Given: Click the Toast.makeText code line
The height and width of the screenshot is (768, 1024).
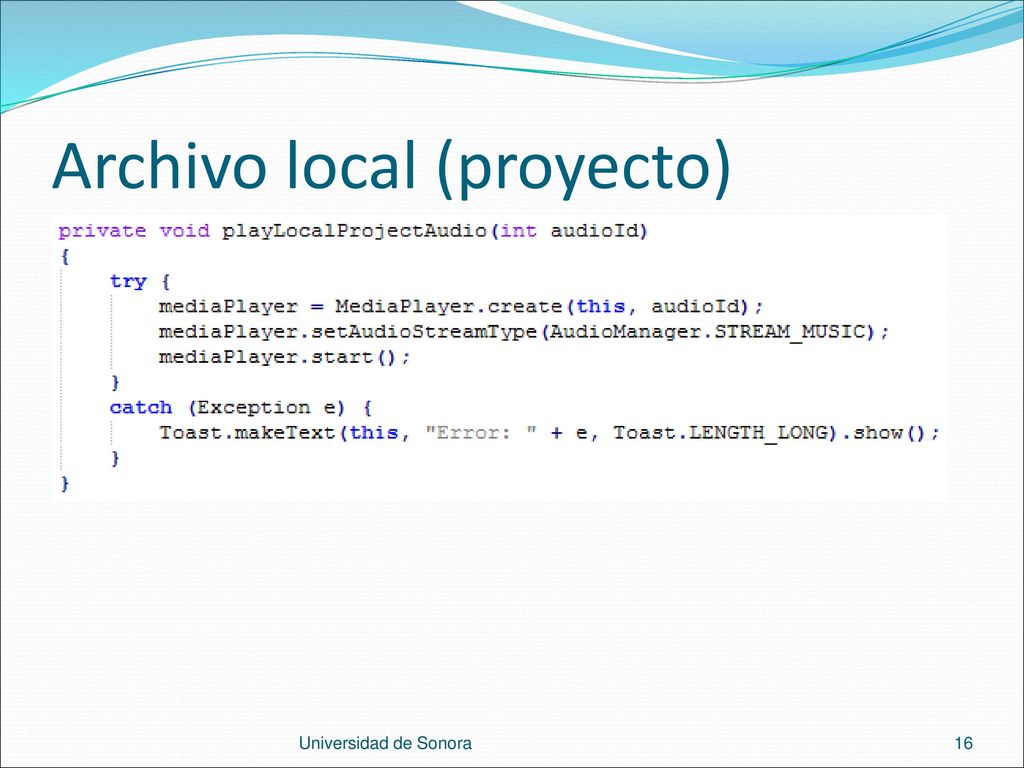Looking at the screenshot, I should click(549, 434).
